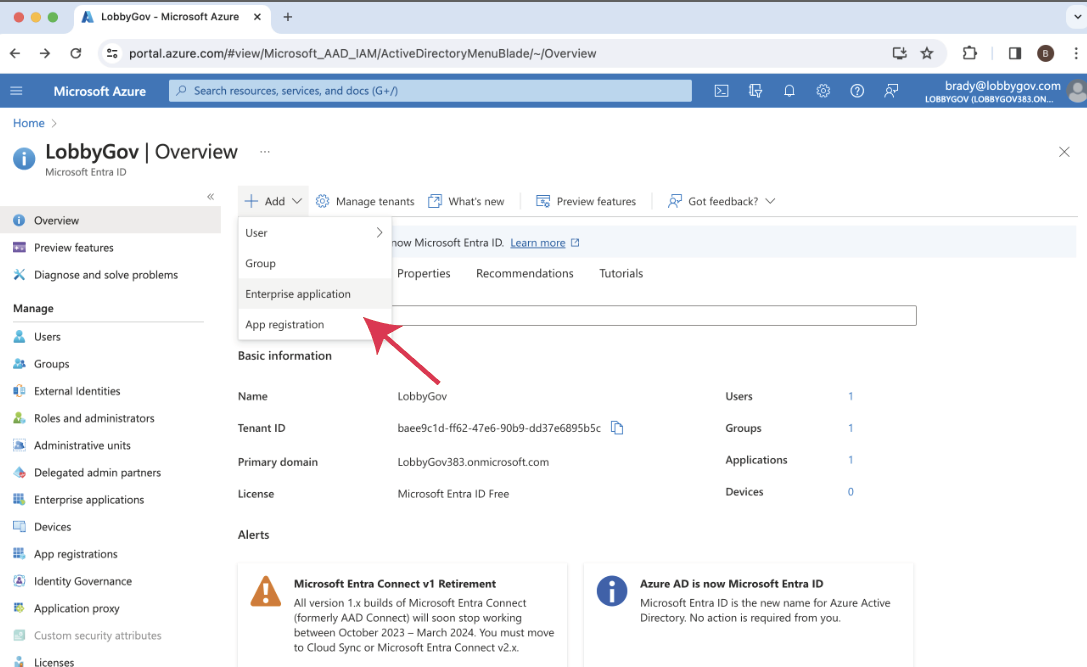Open the Groups count link

click(851, 428)
